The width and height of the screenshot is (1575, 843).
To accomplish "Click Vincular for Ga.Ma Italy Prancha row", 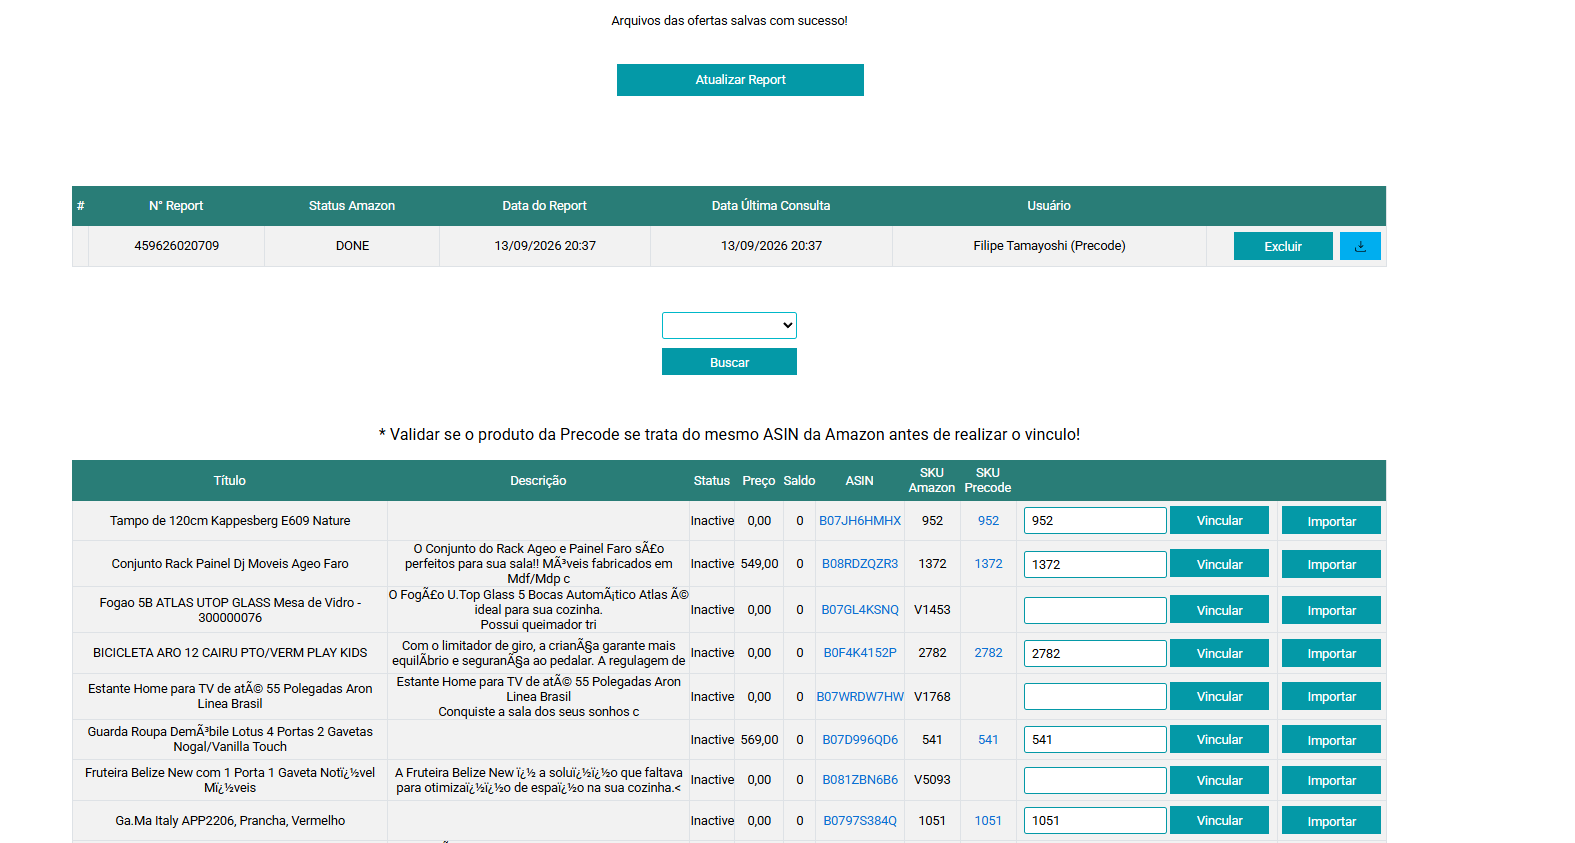I will [x=1219, y=820].
